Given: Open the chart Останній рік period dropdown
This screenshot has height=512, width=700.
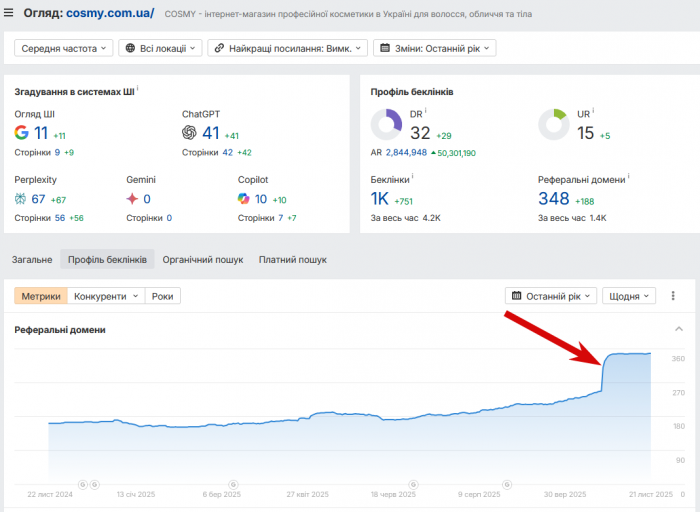Looking at the screenshot, I should [551, 296].
